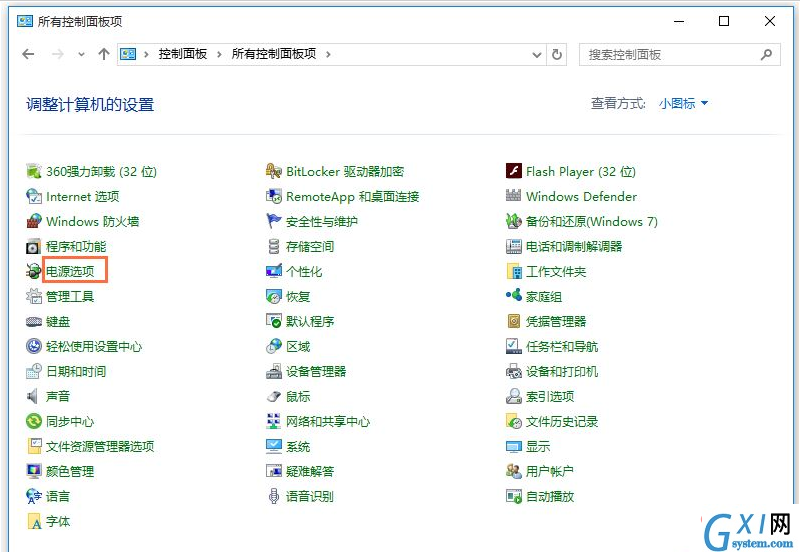Click the control panel icon in address bar
Screen dimensions: 800x552
tap(128, 54)
